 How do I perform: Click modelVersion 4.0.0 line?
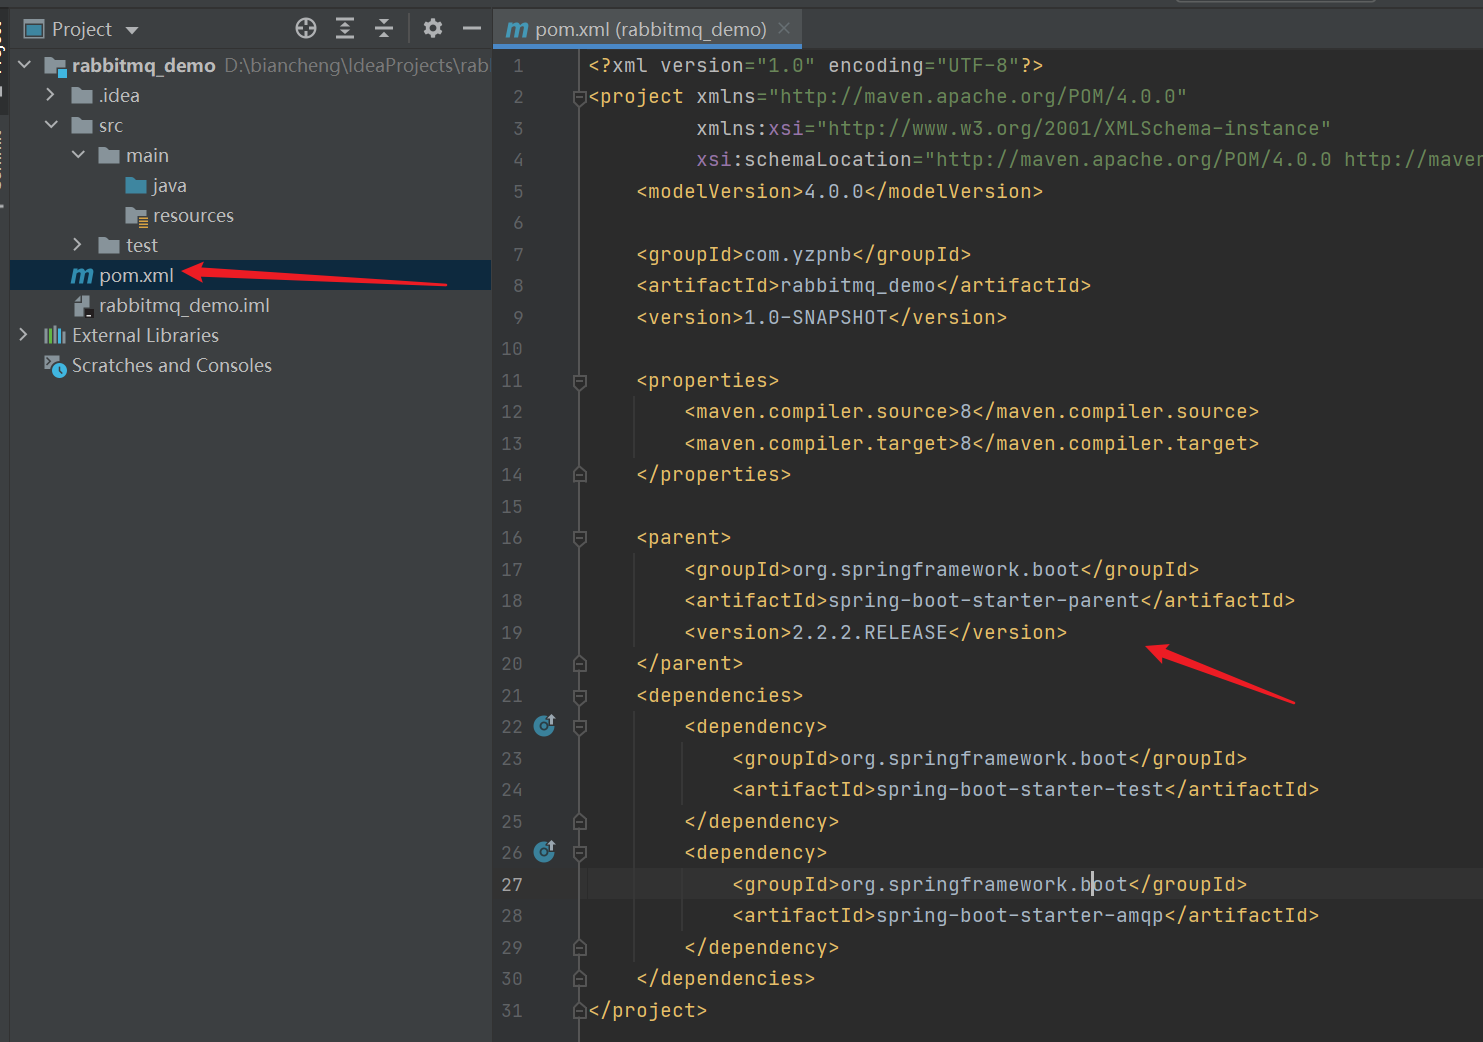pos(840,191)
